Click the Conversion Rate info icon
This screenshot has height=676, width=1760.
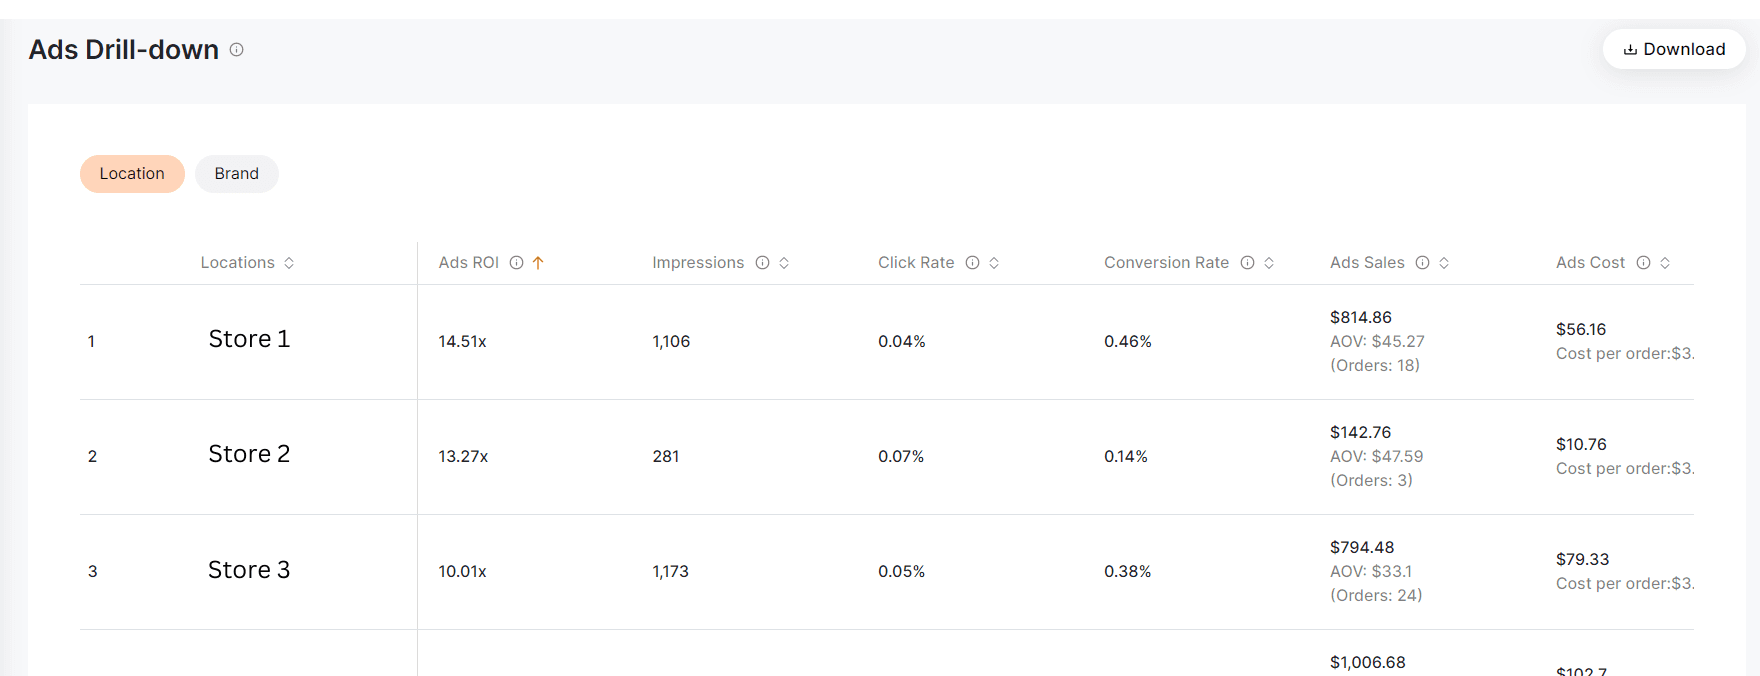tap(1247, 263)
